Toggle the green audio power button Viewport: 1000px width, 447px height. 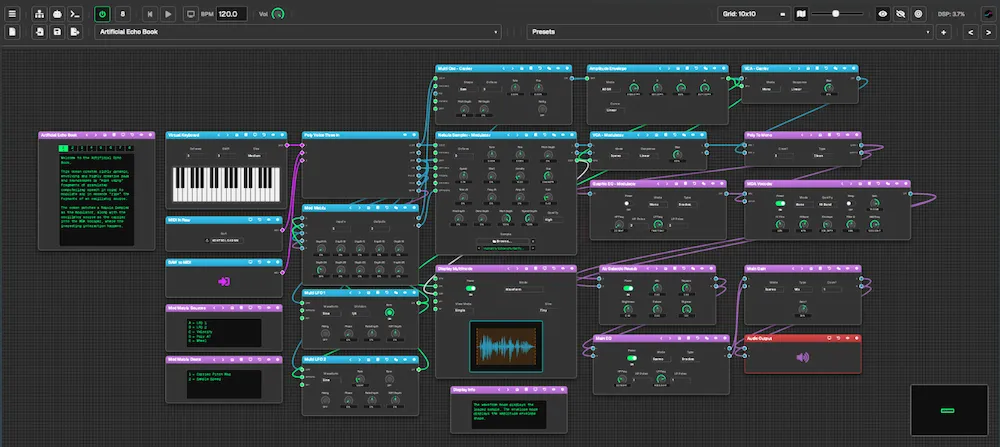[102, 13]
